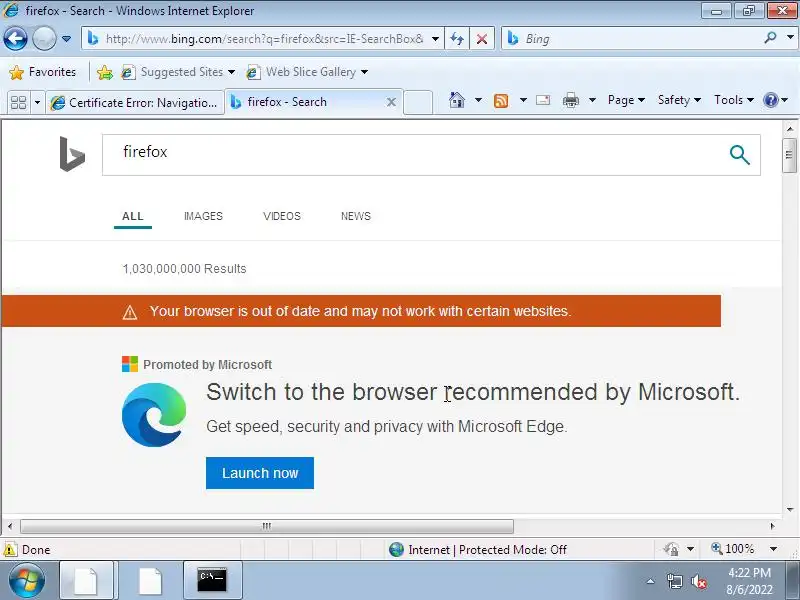Click the Forward navigation button

pyautogui.click(x=44, y=38)
